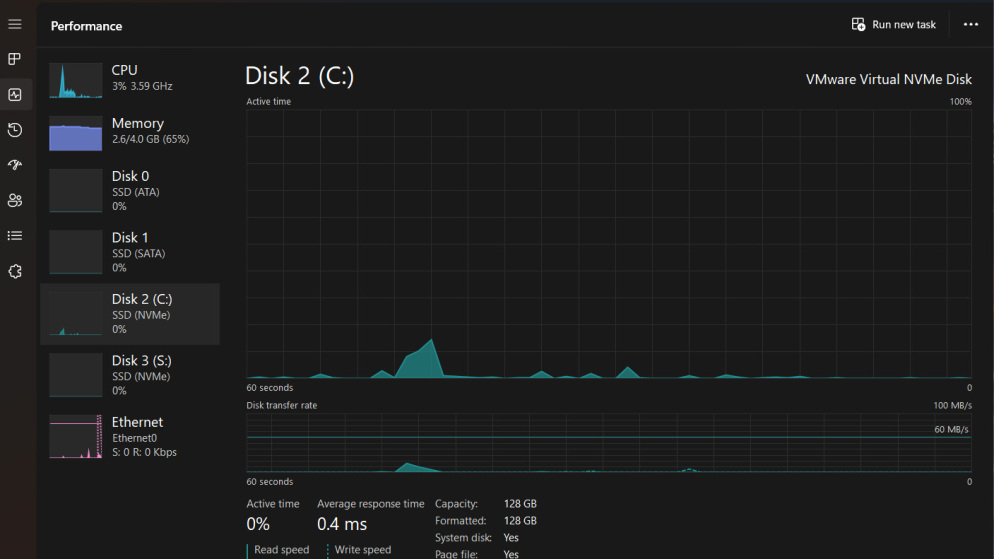The width and height of the screenshot is (994, 559).
Task: Click the Disk transfer rate graph
Action: click(x=609, y=443)
